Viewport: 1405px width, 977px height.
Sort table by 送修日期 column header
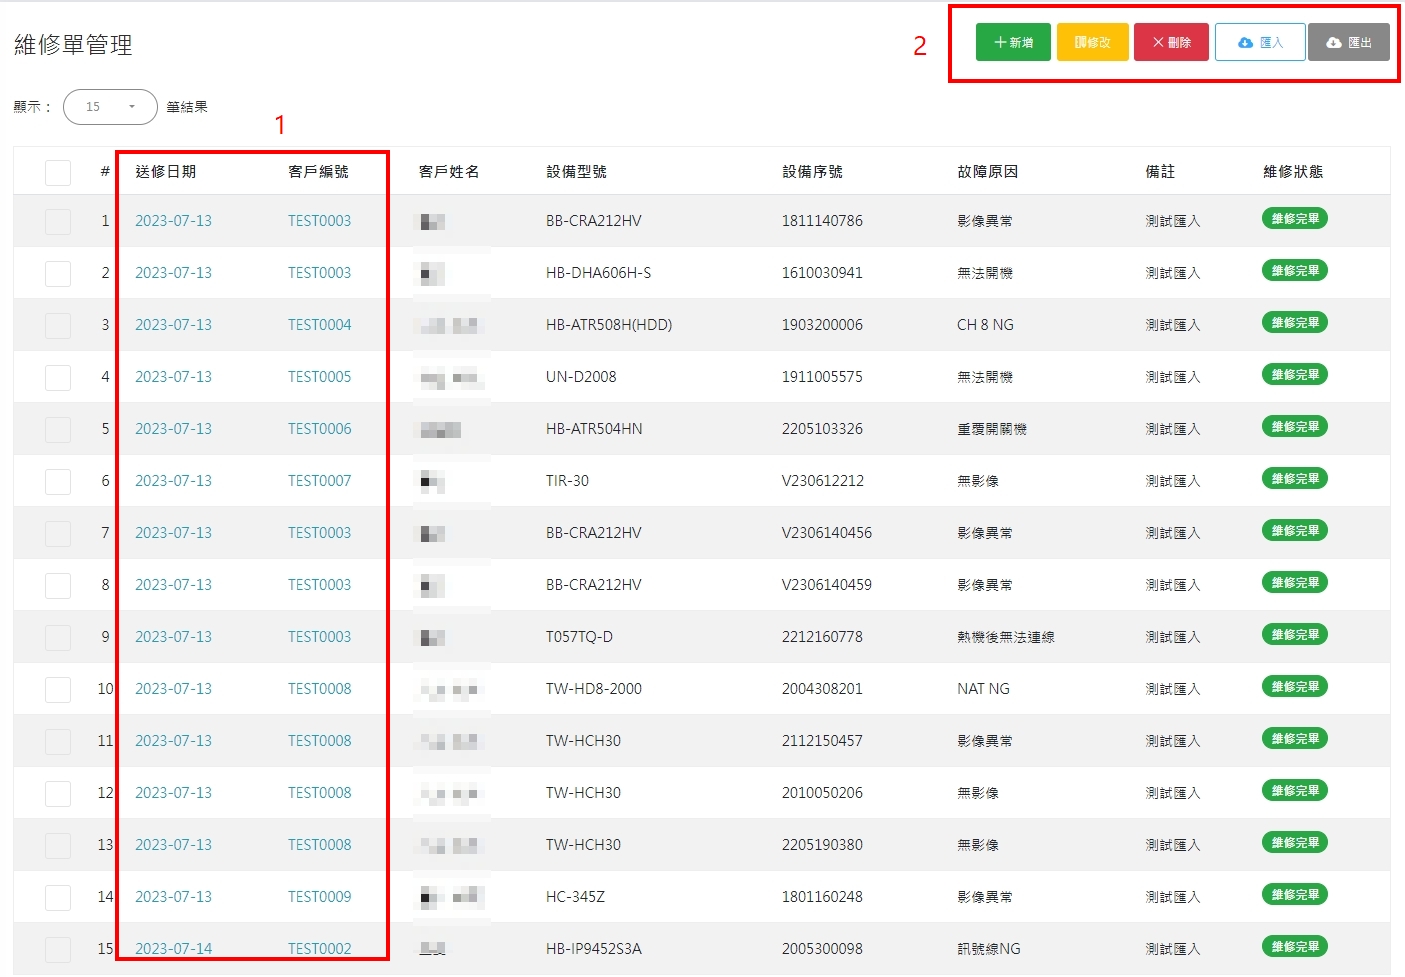point(166,172)
